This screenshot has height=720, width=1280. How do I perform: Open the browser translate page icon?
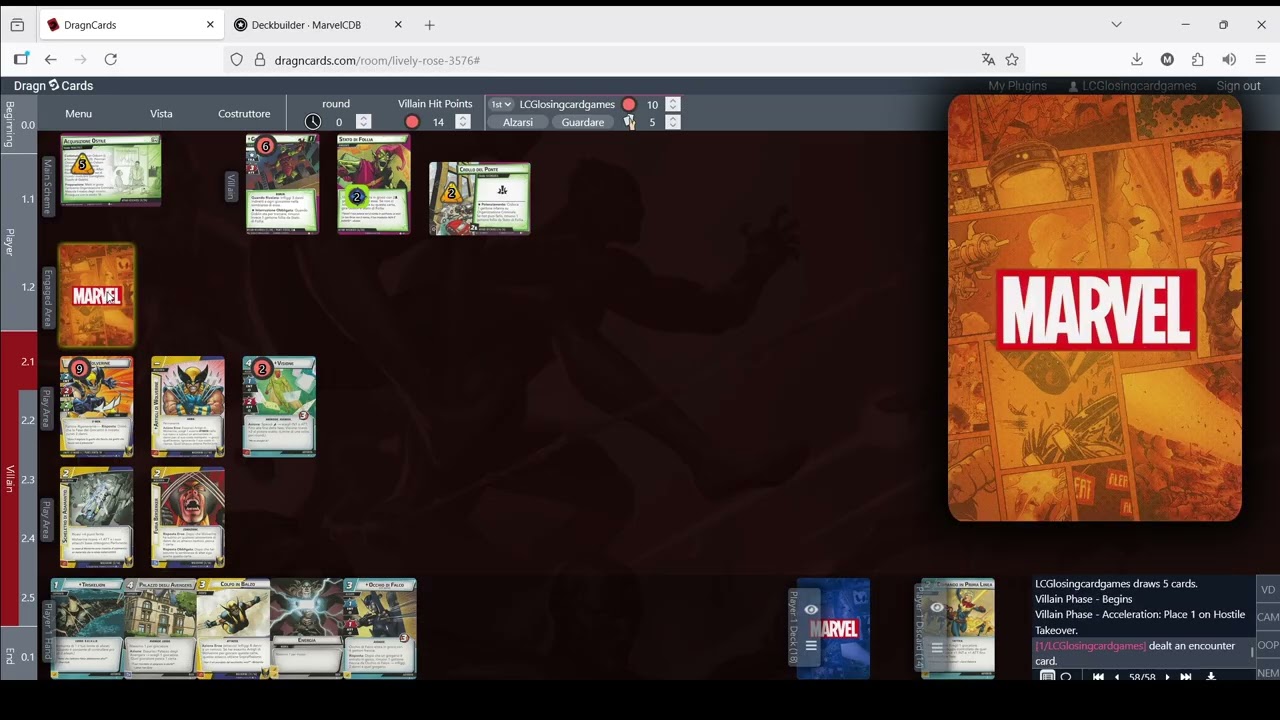tap(988, 60)
